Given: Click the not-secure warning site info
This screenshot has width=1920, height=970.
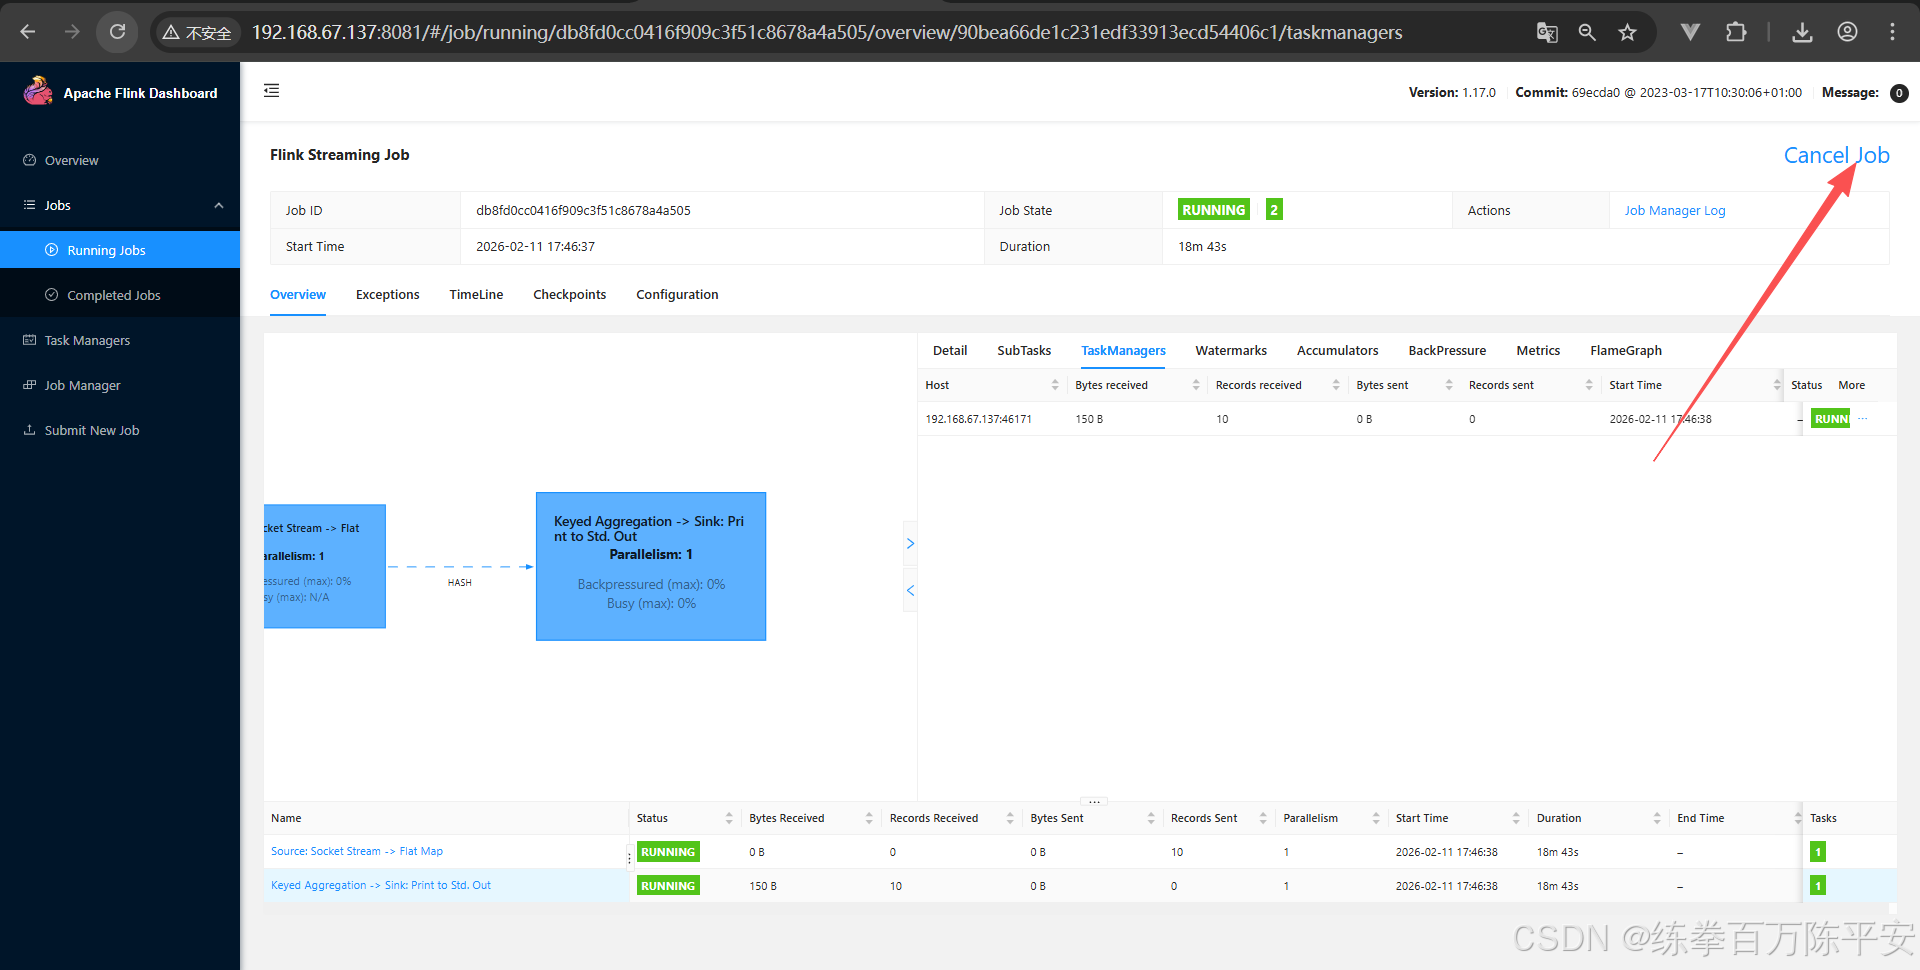Looking at the screenshot, I should [197, 33].
